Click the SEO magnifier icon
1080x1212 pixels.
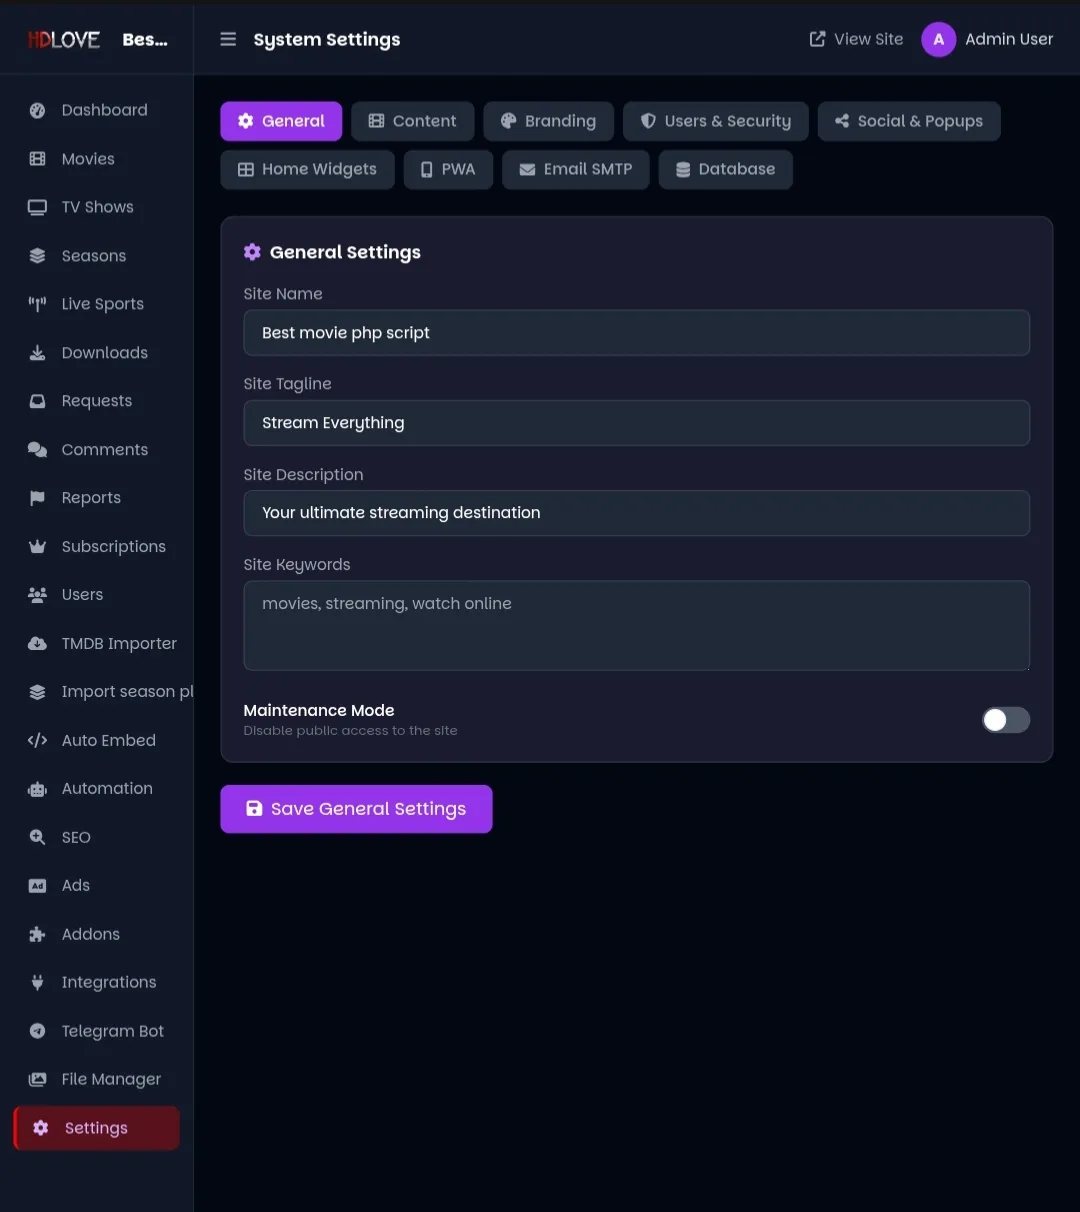coord(37,837)
